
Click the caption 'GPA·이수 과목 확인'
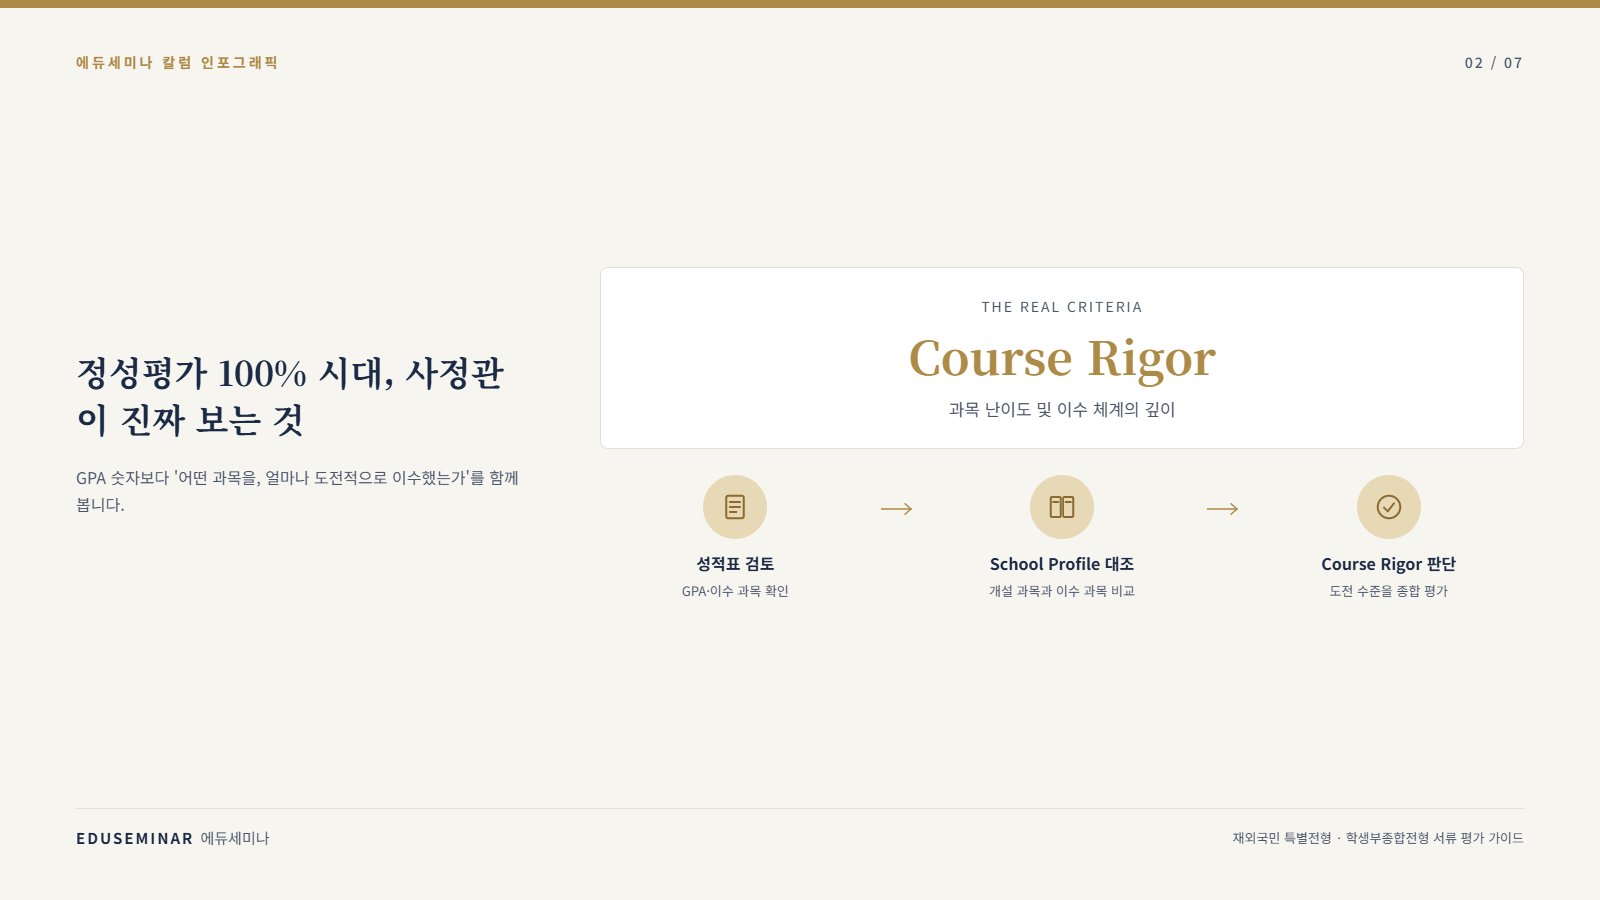click(735, 591)
